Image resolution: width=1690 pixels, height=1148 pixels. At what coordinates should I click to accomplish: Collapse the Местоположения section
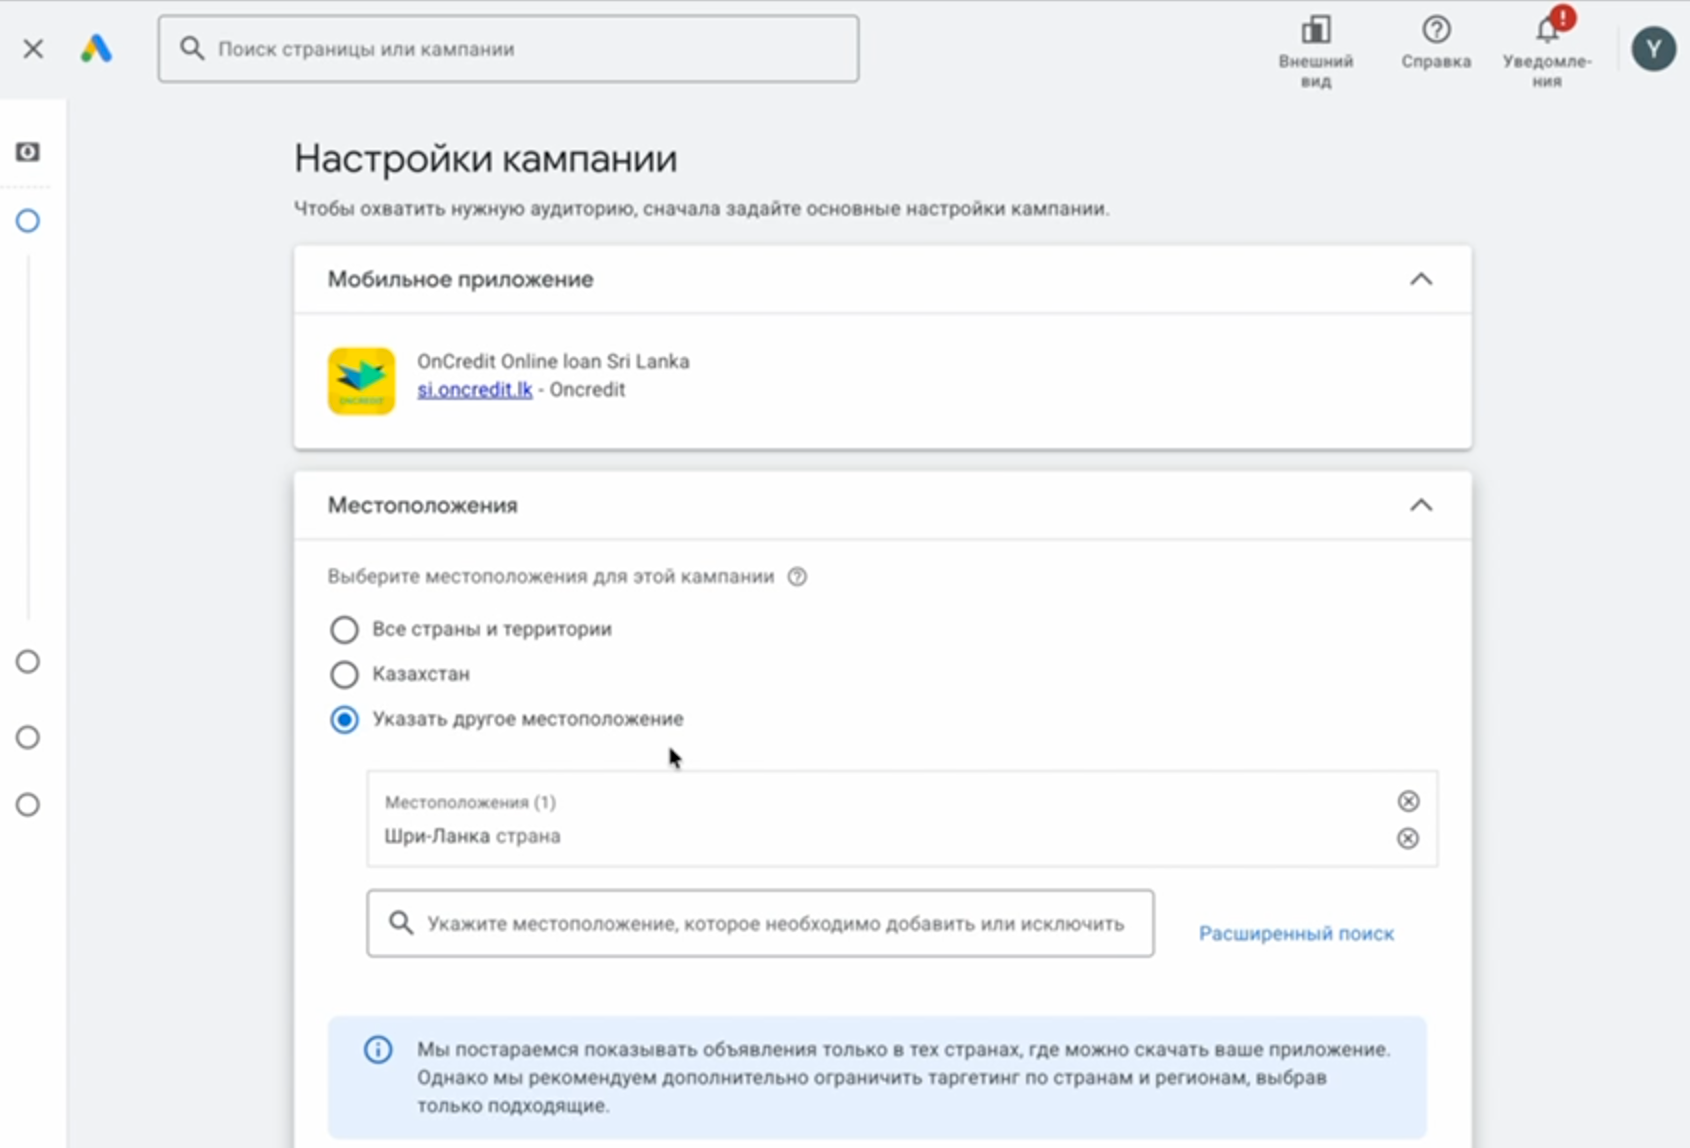point(1420,505)
